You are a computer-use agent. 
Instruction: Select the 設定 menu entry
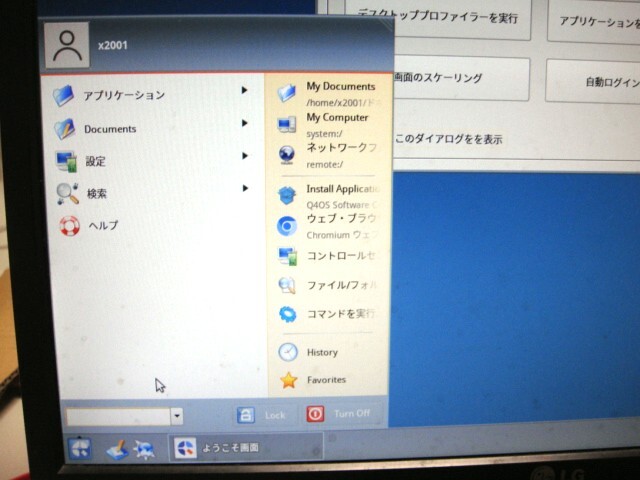157,161
